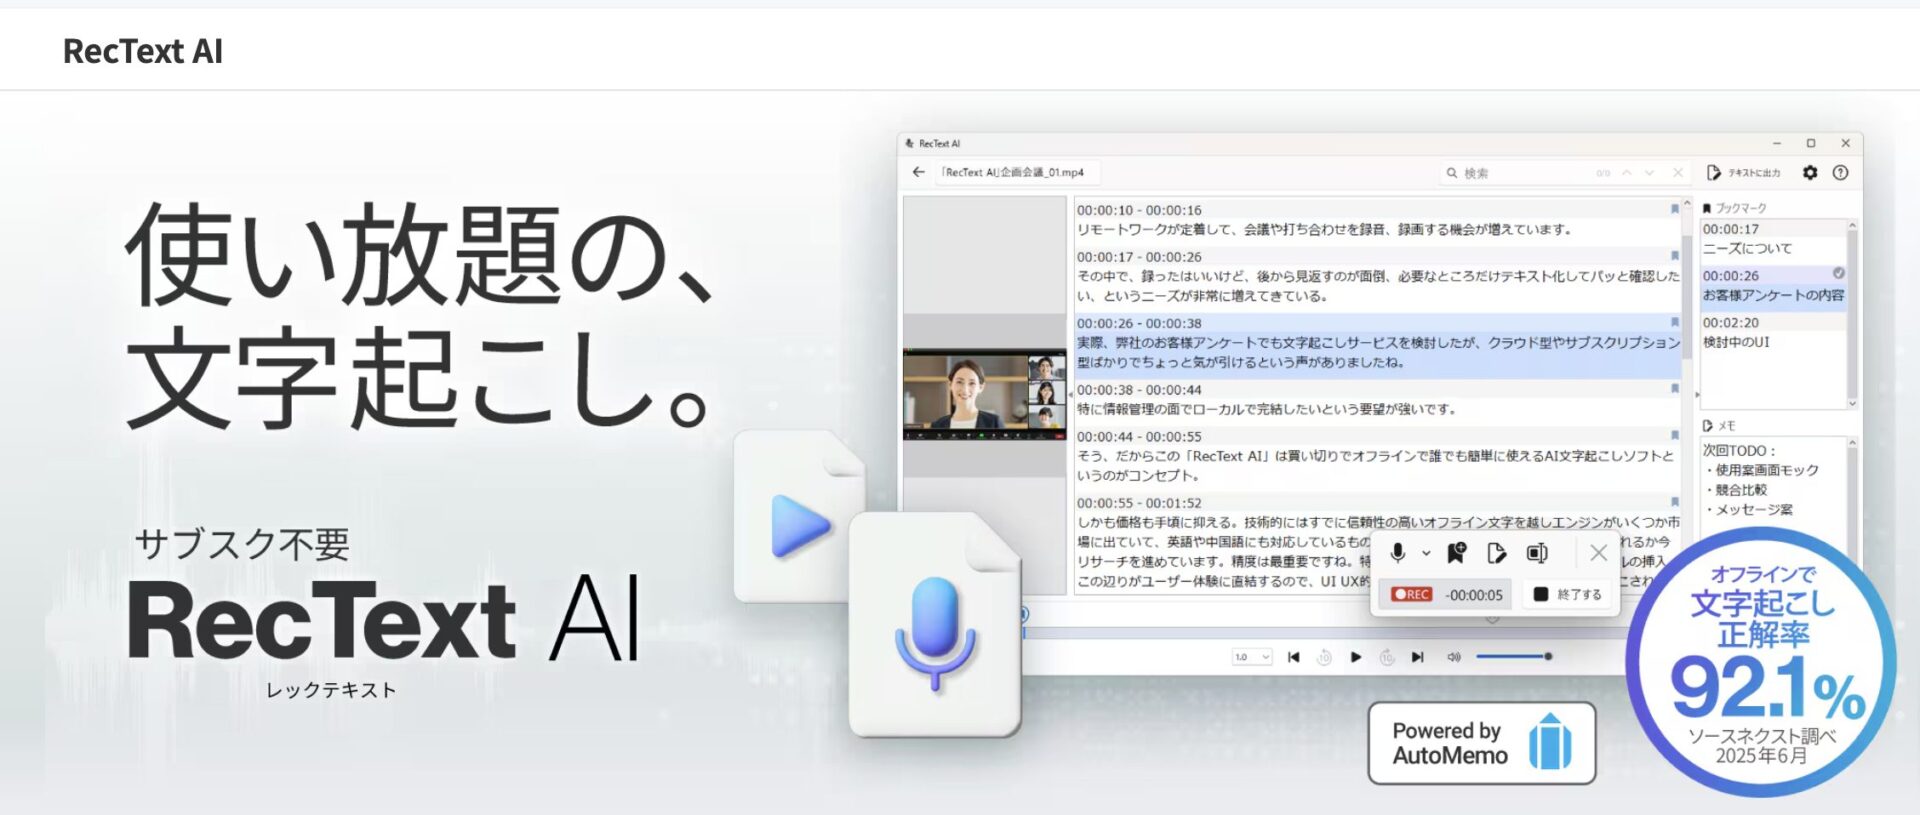Bookmark the 00:00:38 - 00:00:44 segment
Viewport: 1920px width, 815px height.
coord(1674,389)
